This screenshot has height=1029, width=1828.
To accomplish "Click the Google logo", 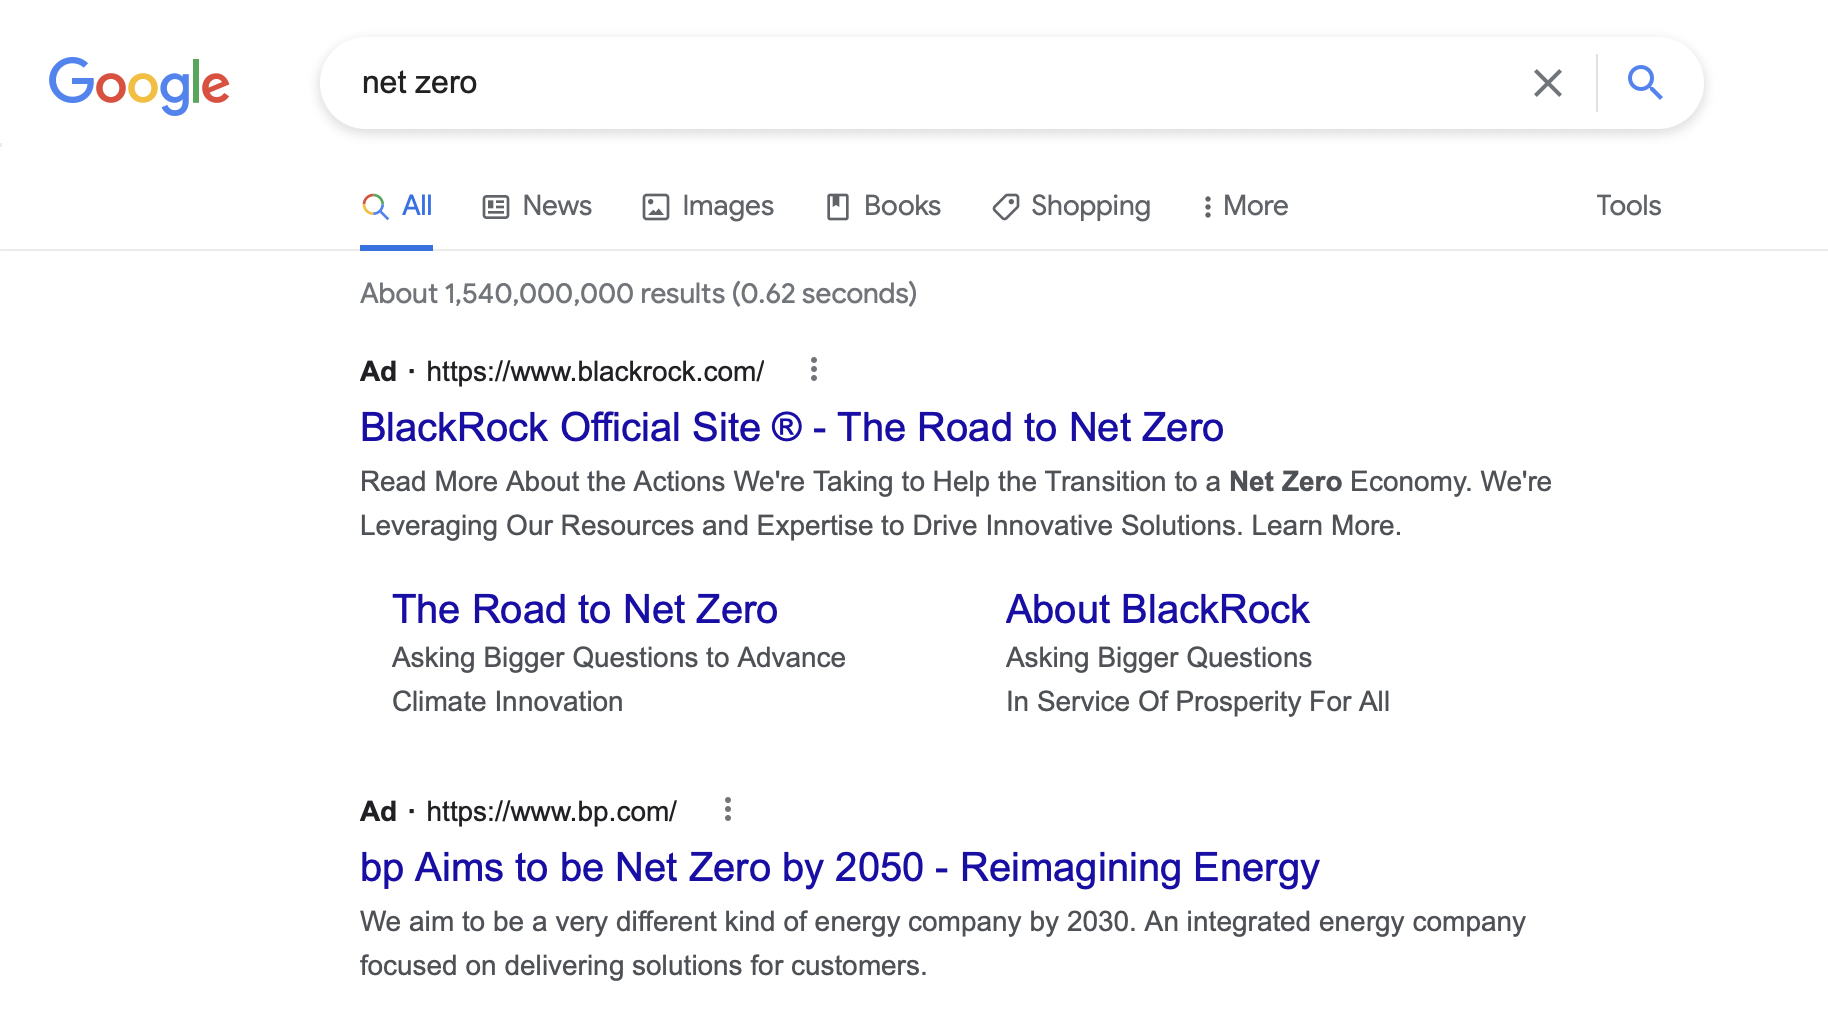I will pyautogui.click(x=139, y=84).
